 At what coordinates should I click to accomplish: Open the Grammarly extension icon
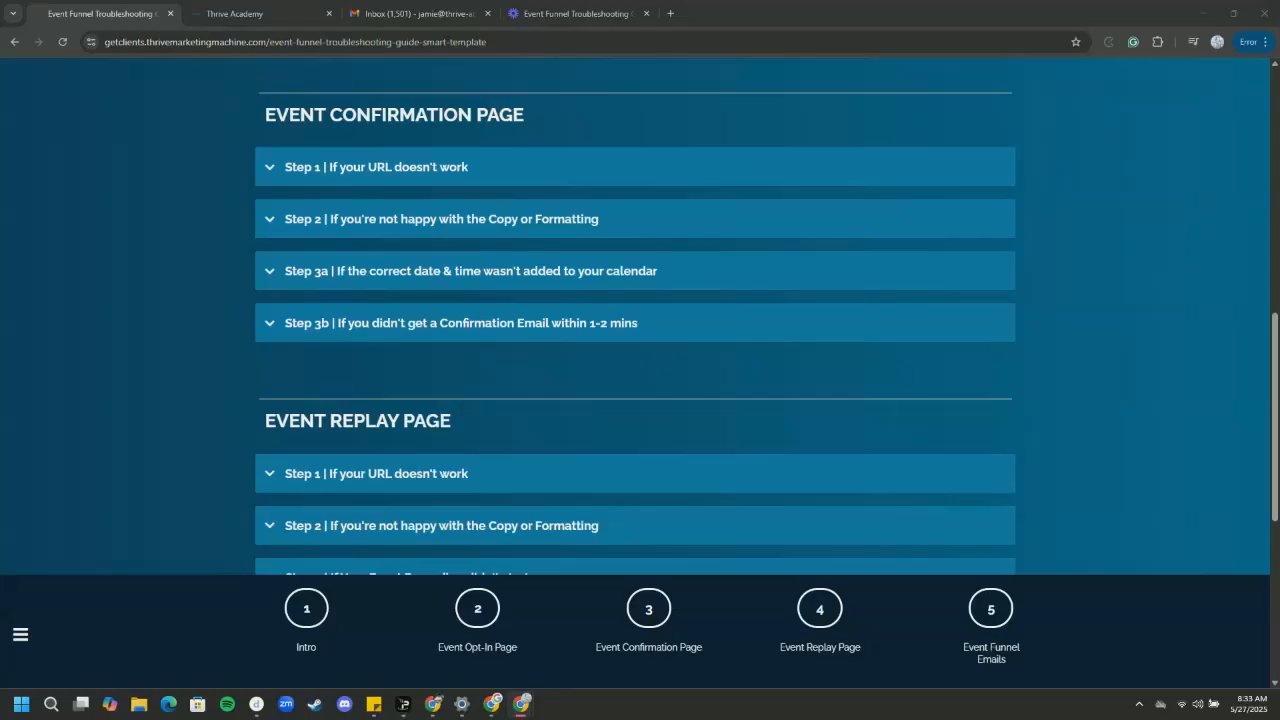tap(1133, 42)
